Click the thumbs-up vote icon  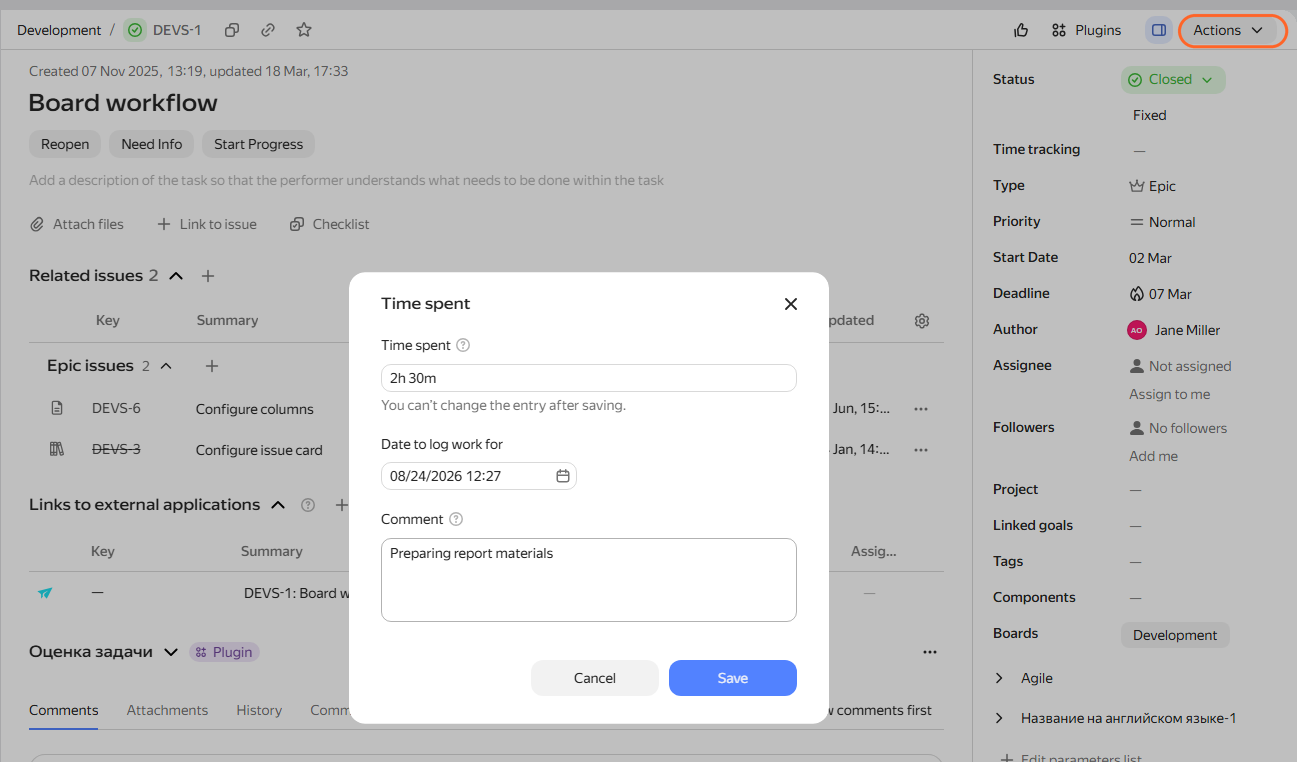(x=1021, y=30)
